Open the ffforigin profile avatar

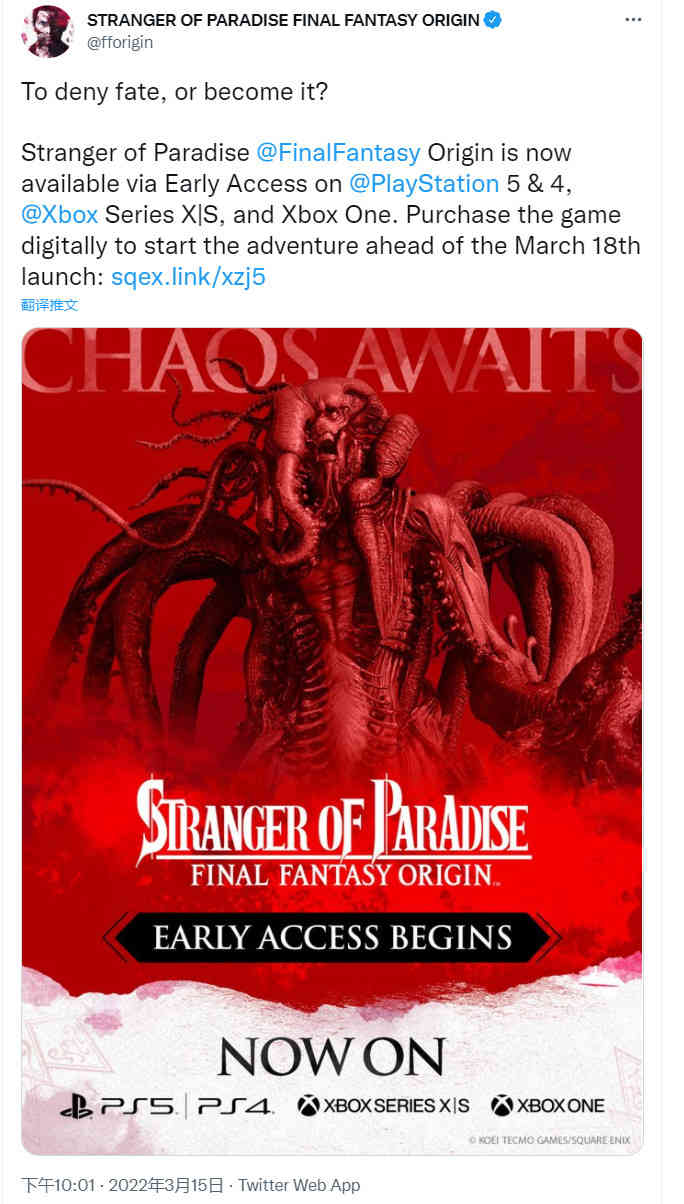pos(48,30)
